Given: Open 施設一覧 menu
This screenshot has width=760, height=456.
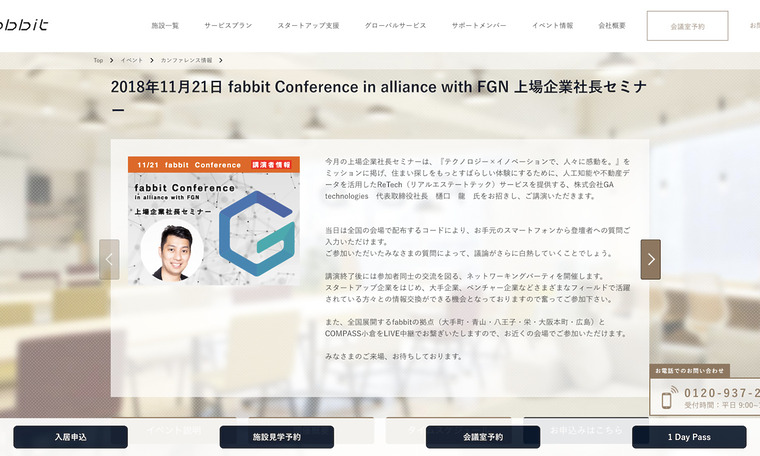Looking at the screenshot, I should point(165,26).
